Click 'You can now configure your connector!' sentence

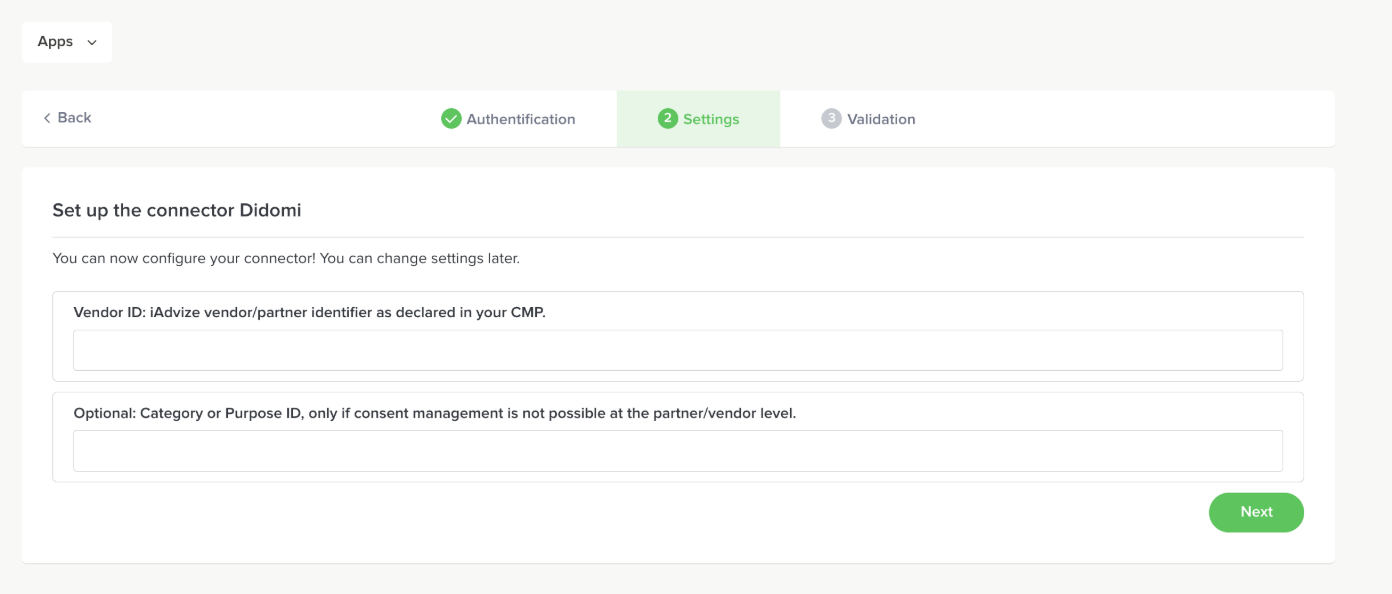click(x=184, y=258)
